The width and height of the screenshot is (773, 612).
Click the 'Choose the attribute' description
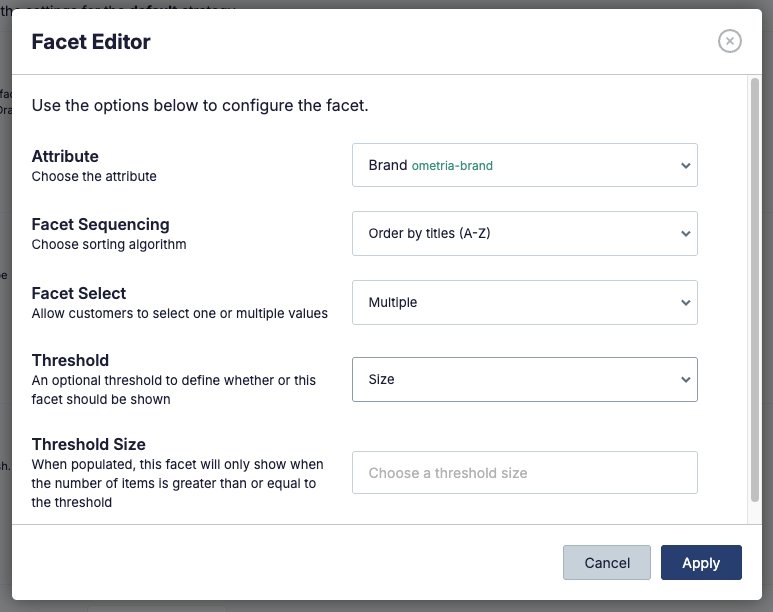(x=94, y=177)
